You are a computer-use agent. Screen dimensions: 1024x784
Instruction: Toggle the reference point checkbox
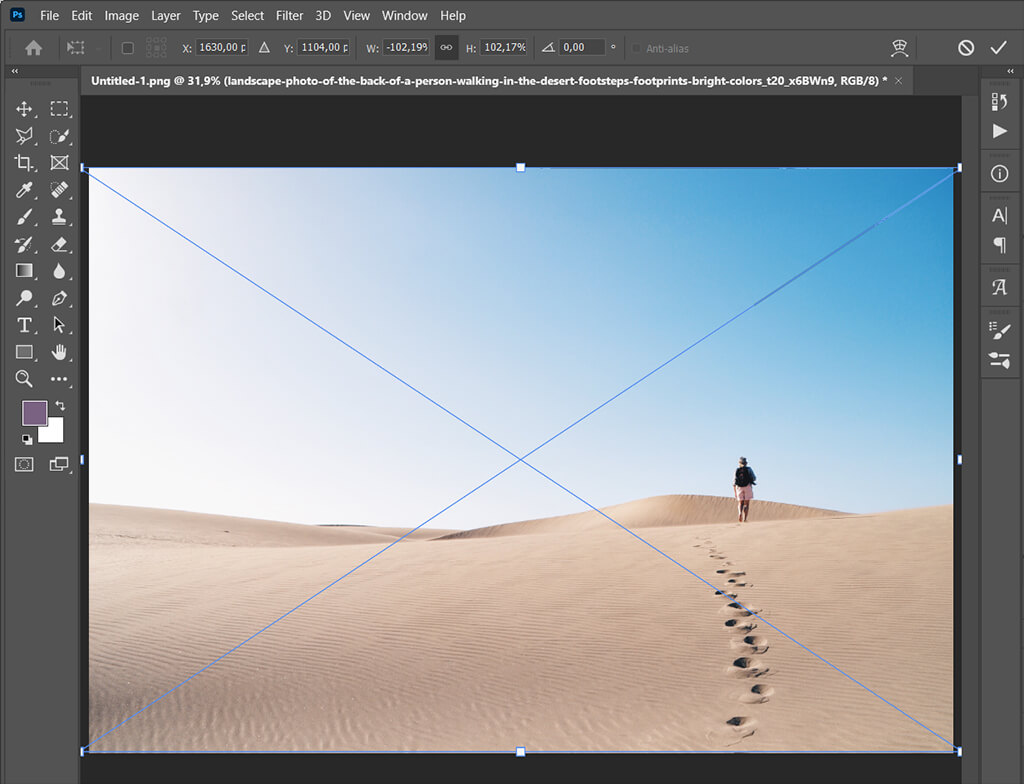pyautogui.click(x=128, y=48)
